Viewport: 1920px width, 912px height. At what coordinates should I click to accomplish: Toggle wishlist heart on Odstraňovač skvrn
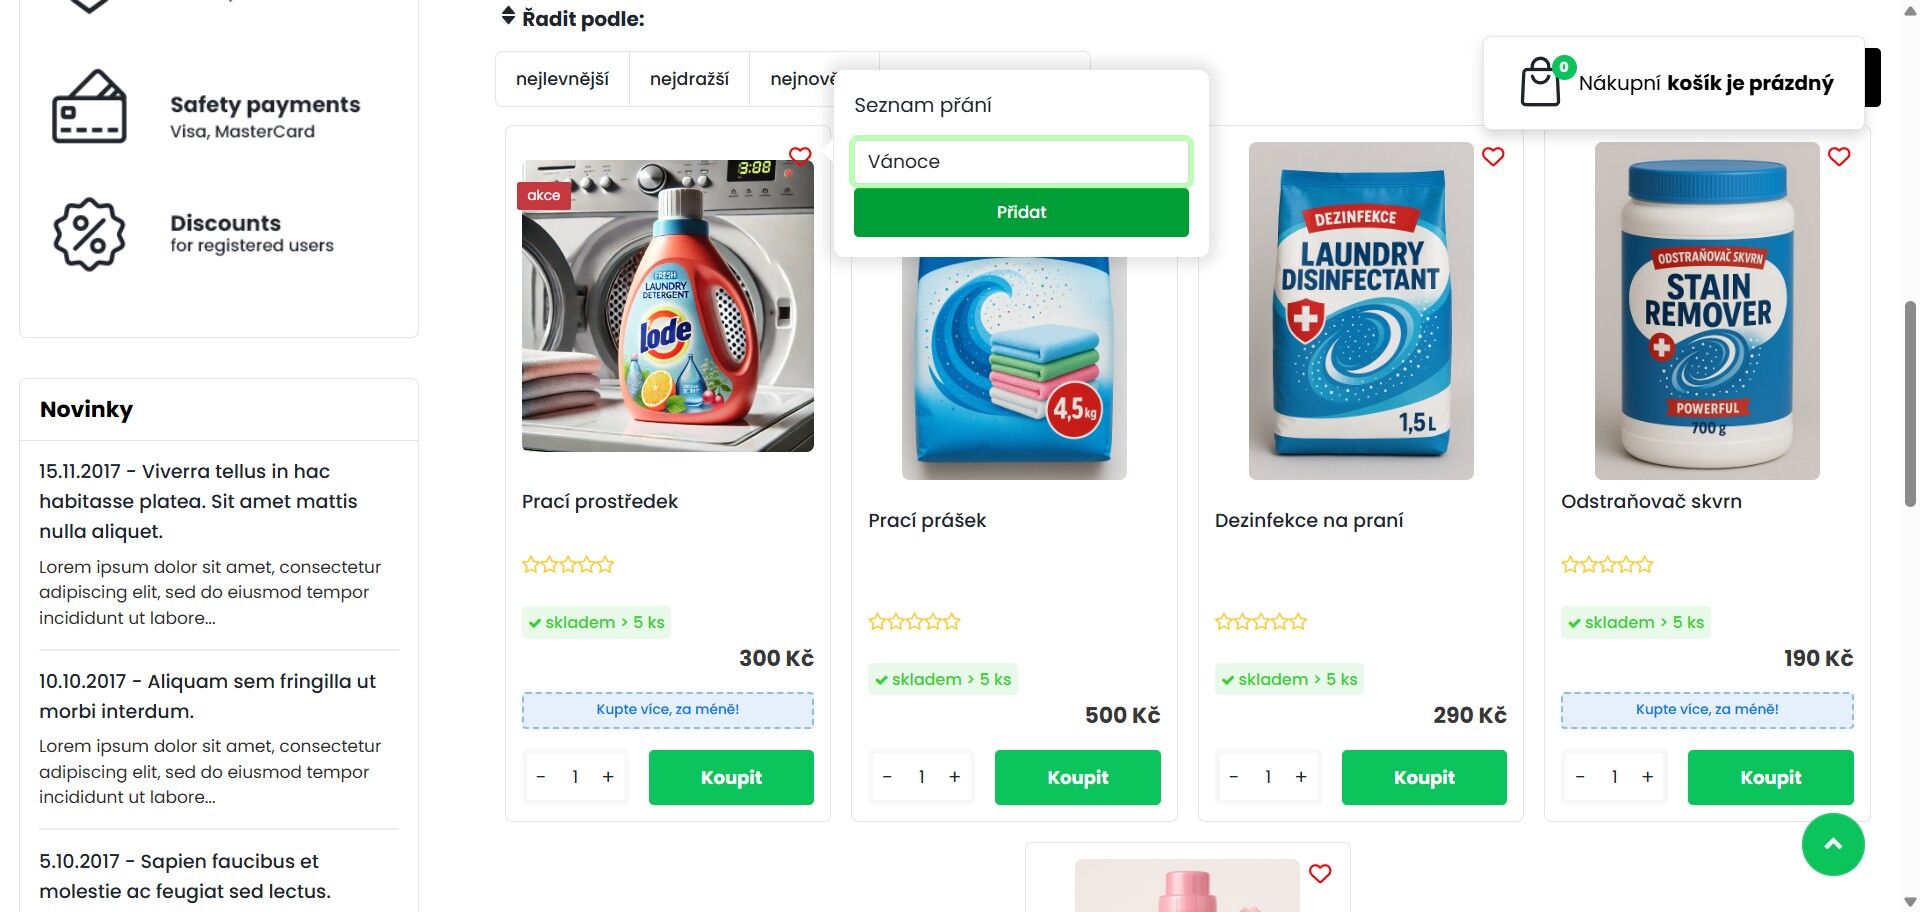click(x=1839, y=157)
